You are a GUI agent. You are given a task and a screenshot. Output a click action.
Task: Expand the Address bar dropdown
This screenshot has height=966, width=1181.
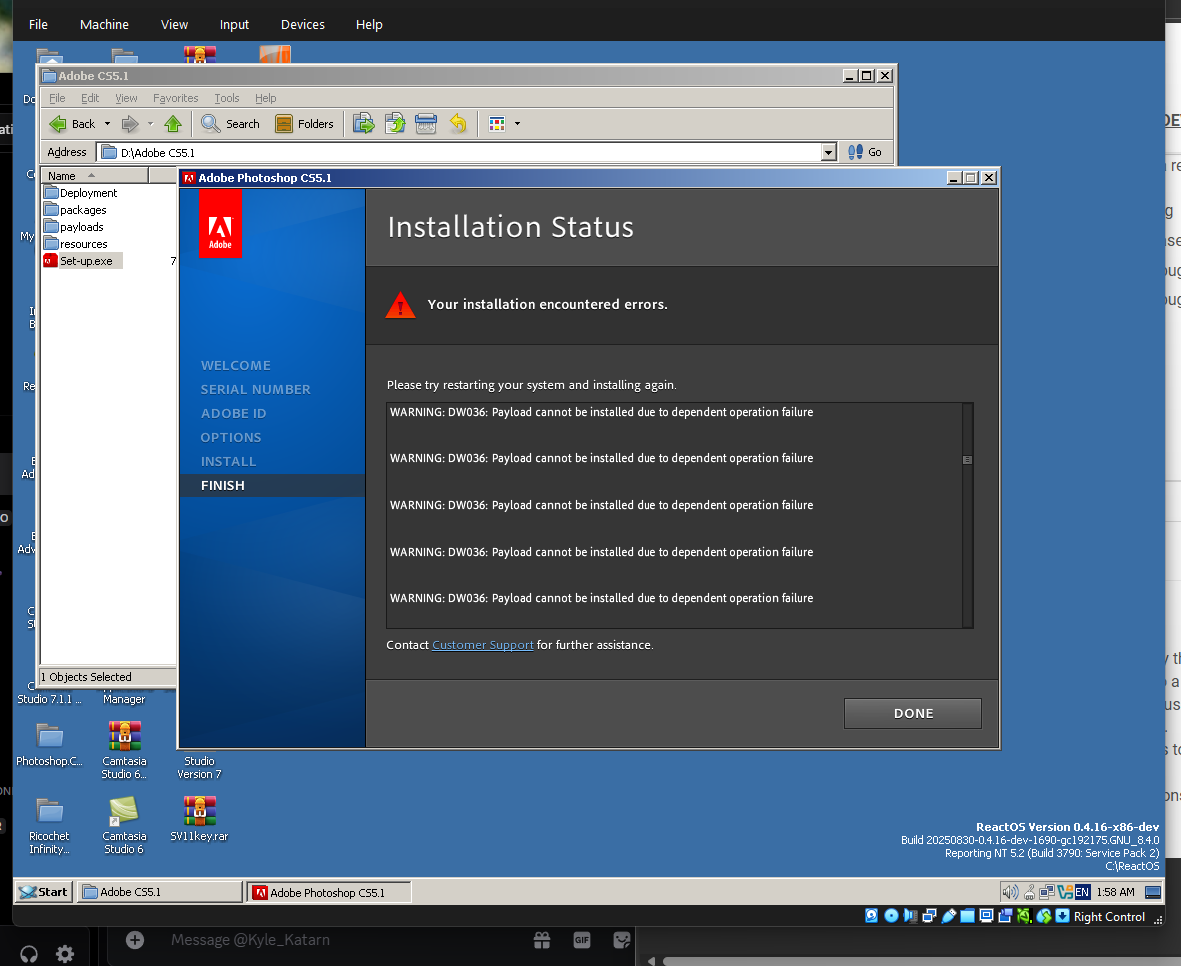tap(829, 152)
